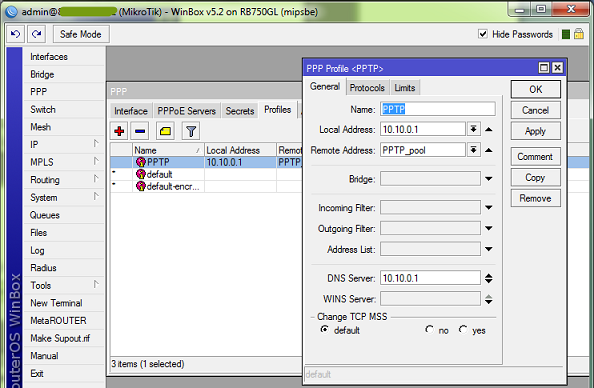Select the Profiles tab

click(x=277, y=110)
